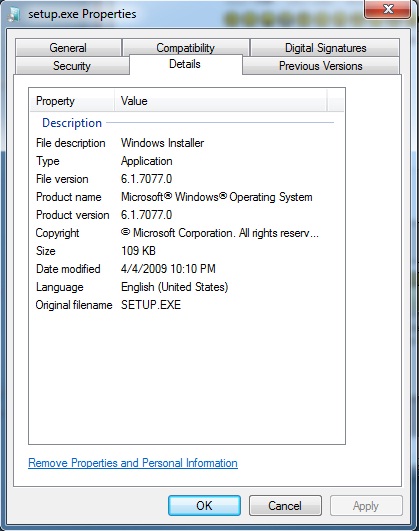Confirm with the OK button

tap(204, 506)
